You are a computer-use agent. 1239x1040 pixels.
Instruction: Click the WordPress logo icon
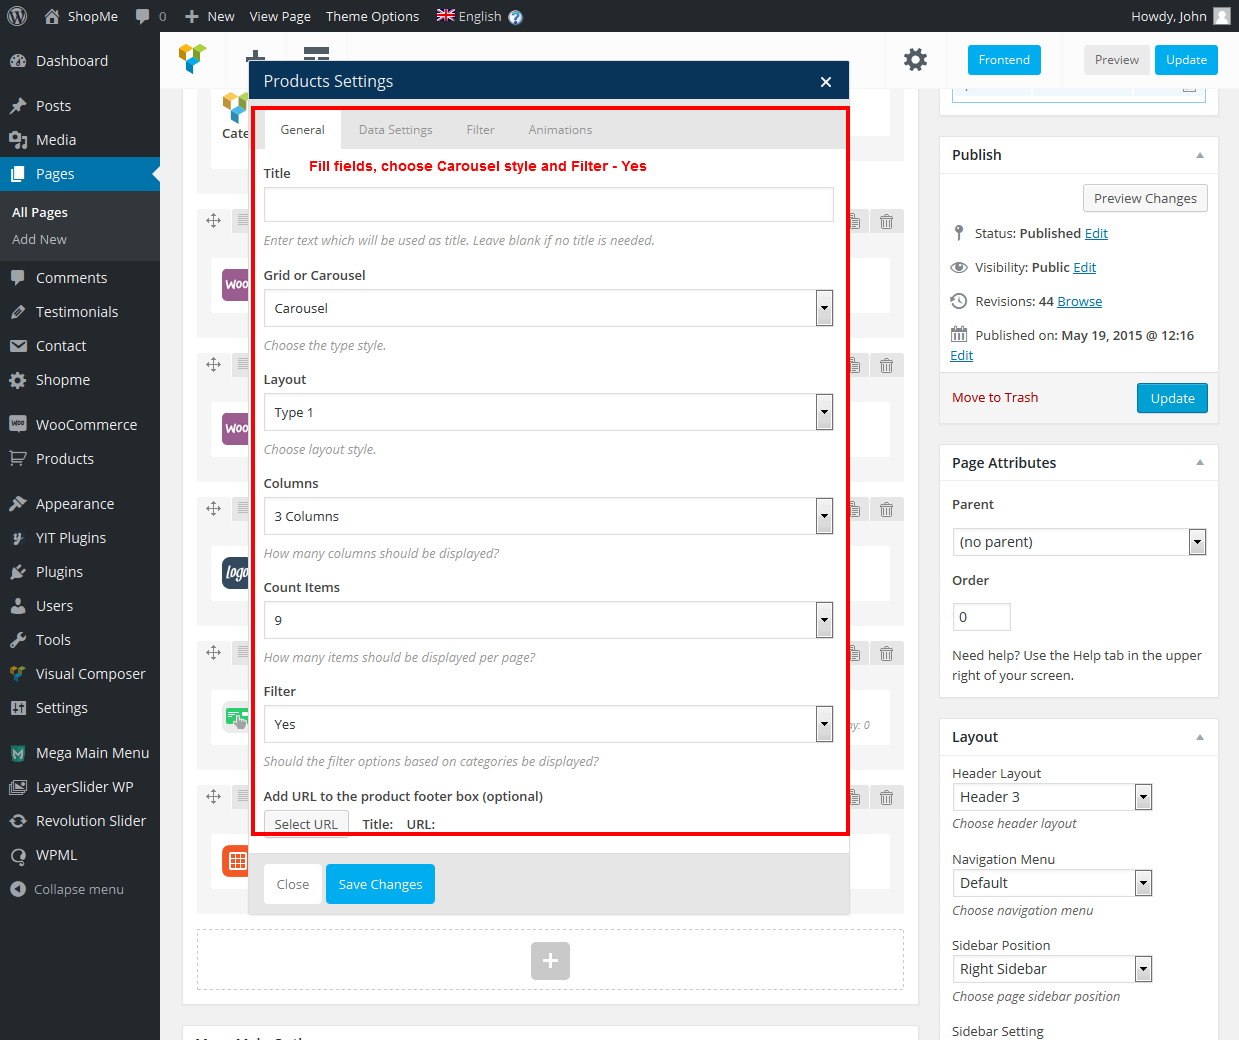point(17,16)
